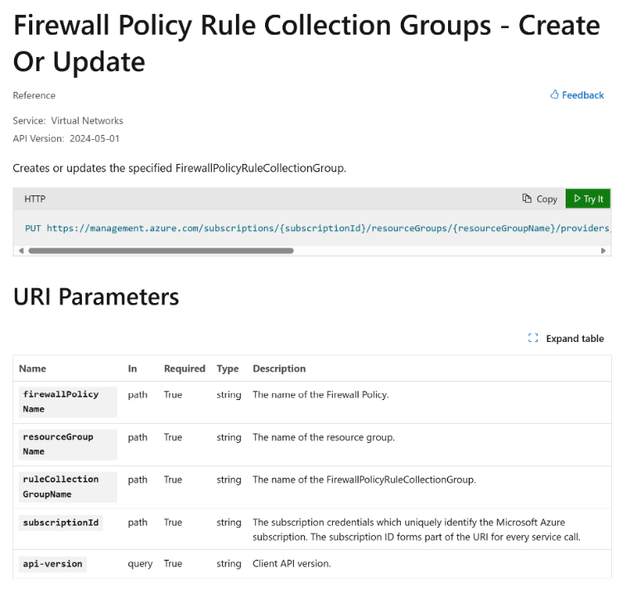Click the Expand table icon

pos(533,338)
